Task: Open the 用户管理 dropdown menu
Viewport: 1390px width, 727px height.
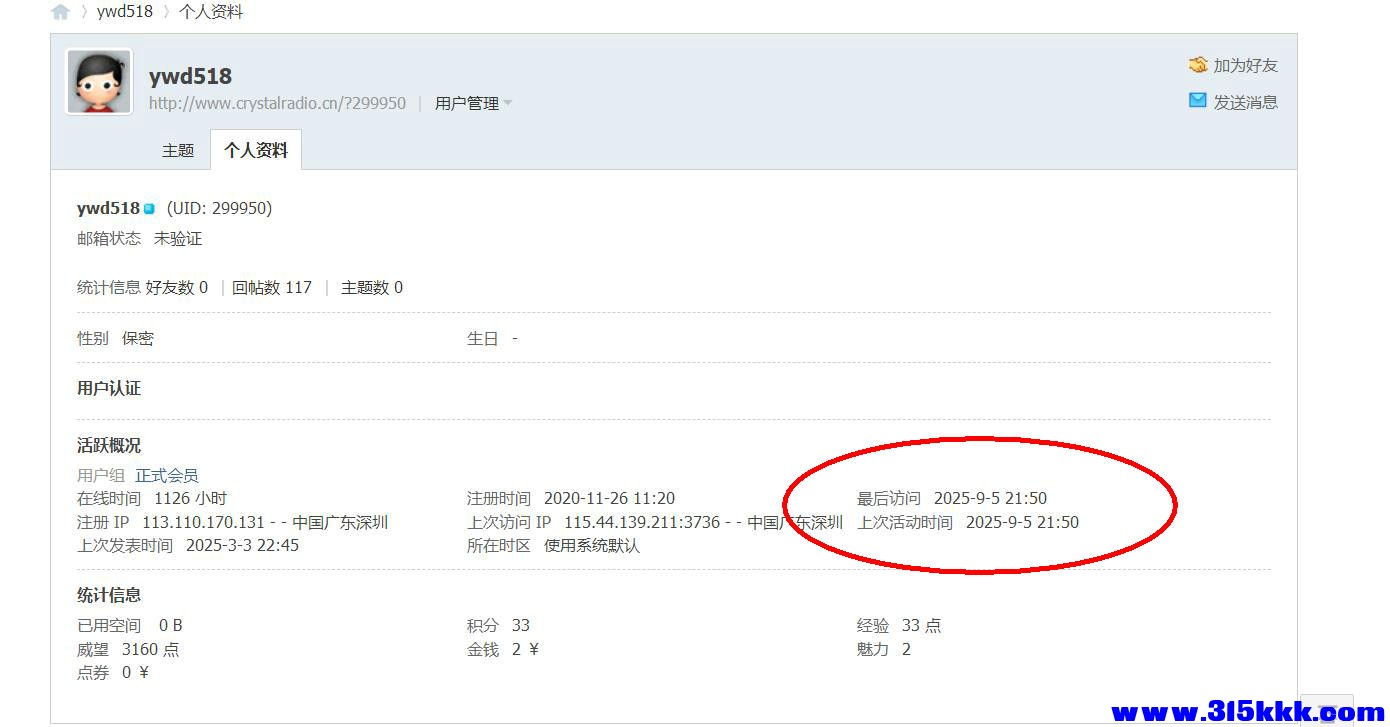Action: (466, 103)
